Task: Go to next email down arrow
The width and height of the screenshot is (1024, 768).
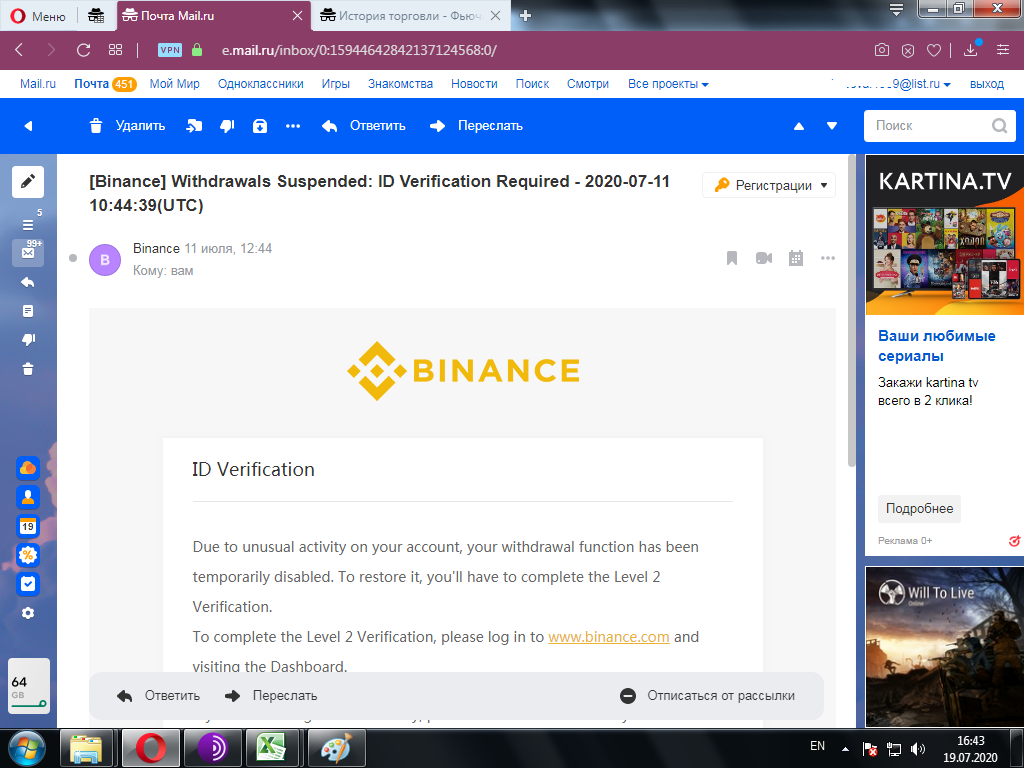Action: tap(831, 126)
